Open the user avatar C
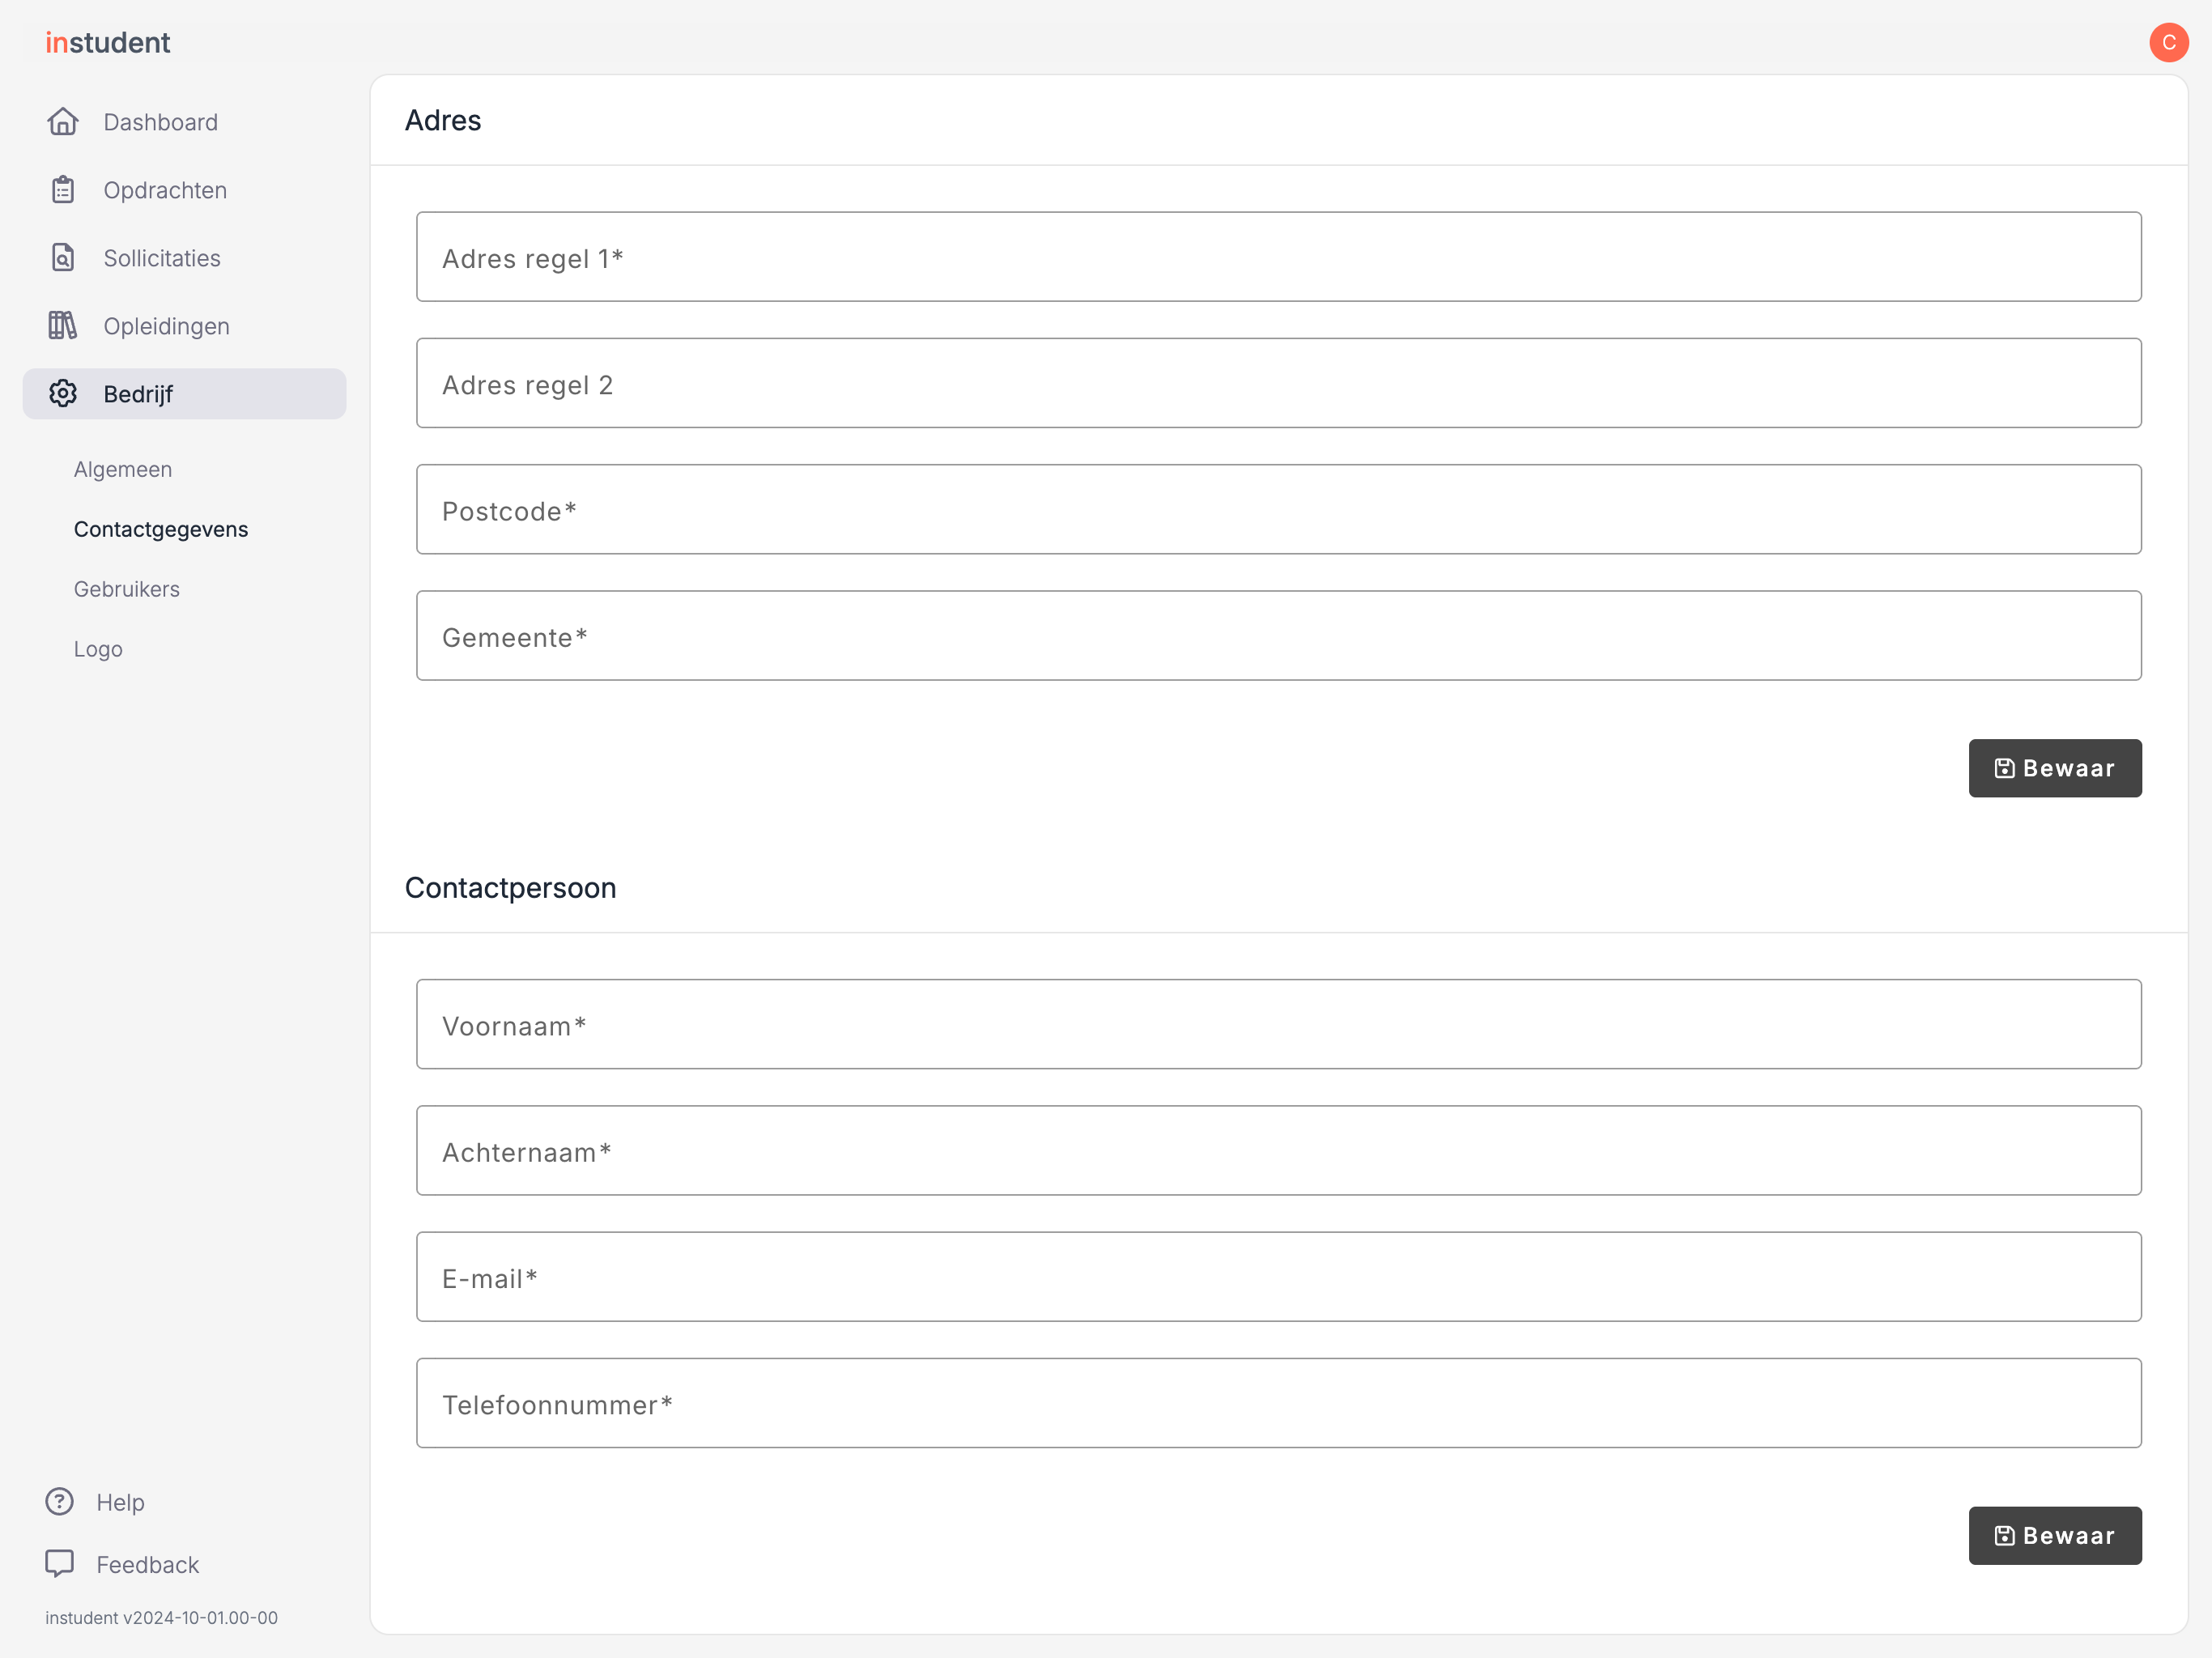This screenshot has height=1658, width=2212. [2169, 42]
